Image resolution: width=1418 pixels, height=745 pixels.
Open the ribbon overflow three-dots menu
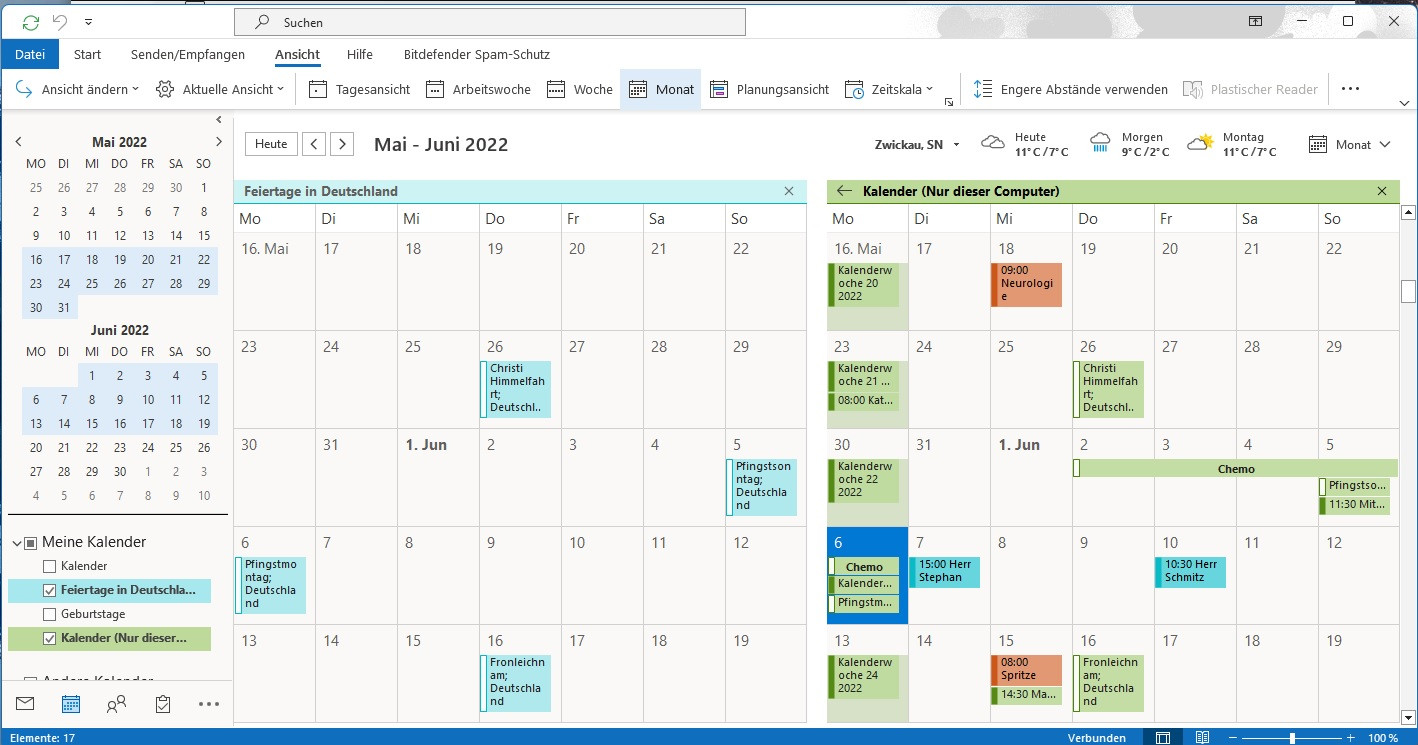pyautogui.click(x=1350, y=89)
